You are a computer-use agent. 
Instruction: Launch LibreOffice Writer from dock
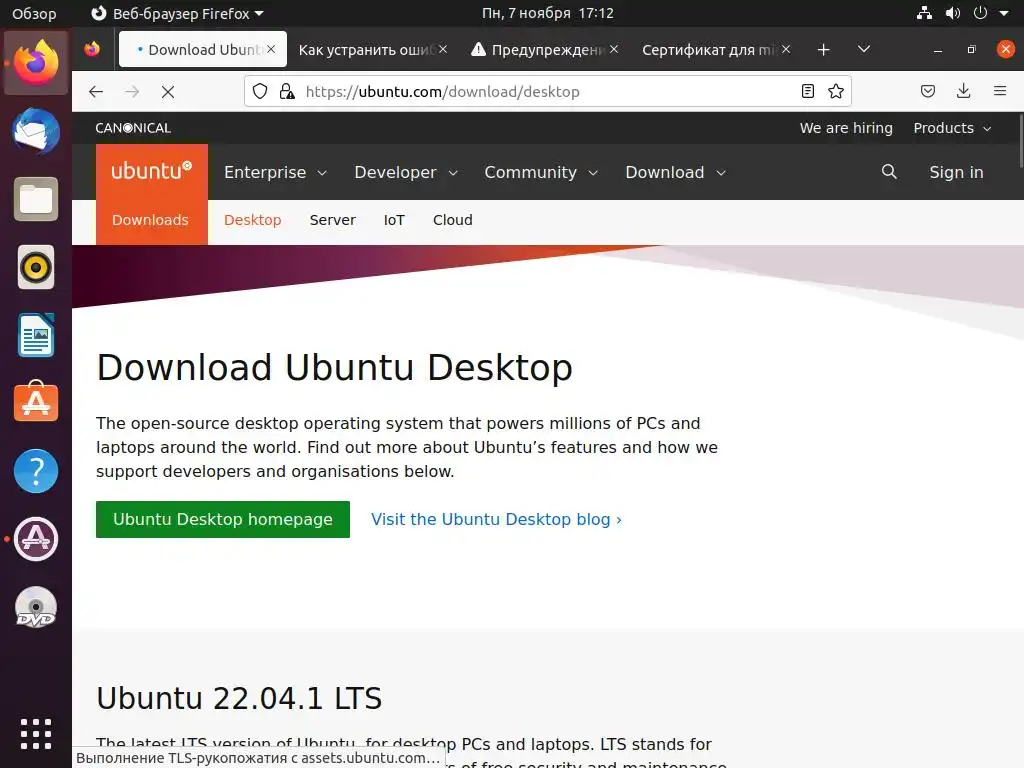36,335
